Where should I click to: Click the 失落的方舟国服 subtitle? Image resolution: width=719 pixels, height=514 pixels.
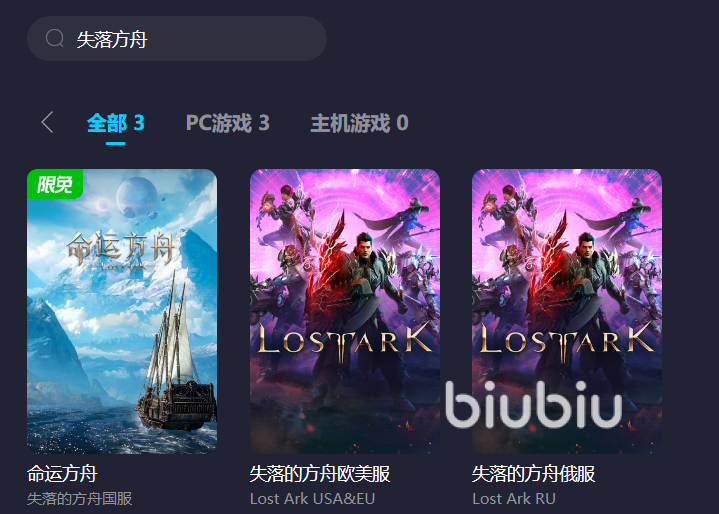tap(79, 498)
